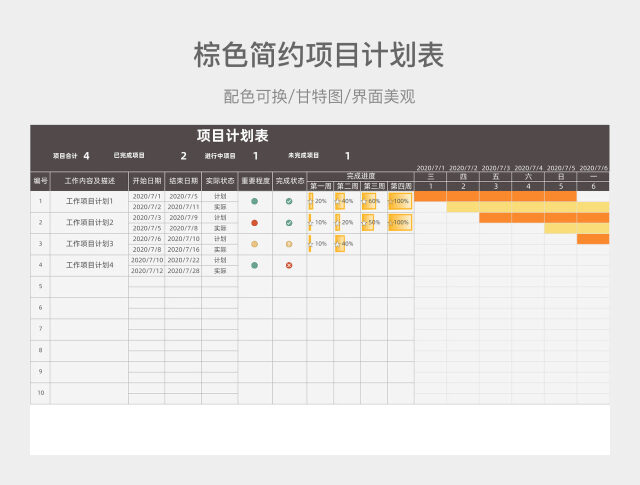Click start date cell 2020/7/1
Image resolution: width=640 pixels, height=485 pixels.
tap(147, 196)
